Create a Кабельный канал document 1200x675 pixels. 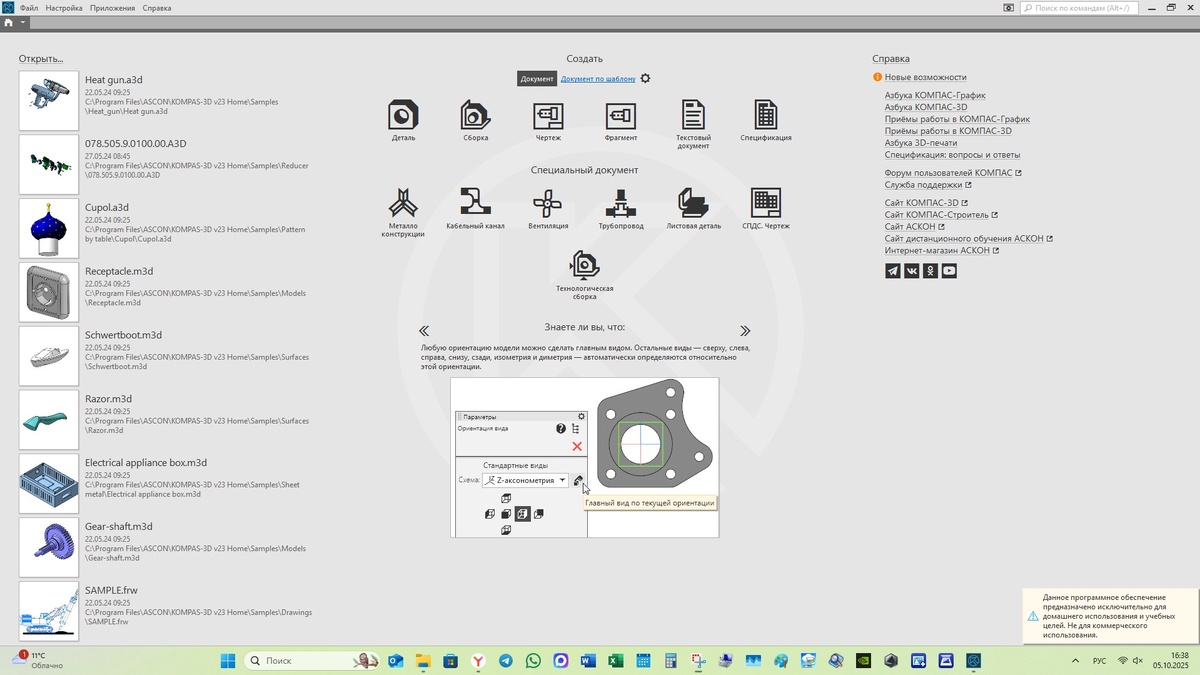click(x=475, y=207)
